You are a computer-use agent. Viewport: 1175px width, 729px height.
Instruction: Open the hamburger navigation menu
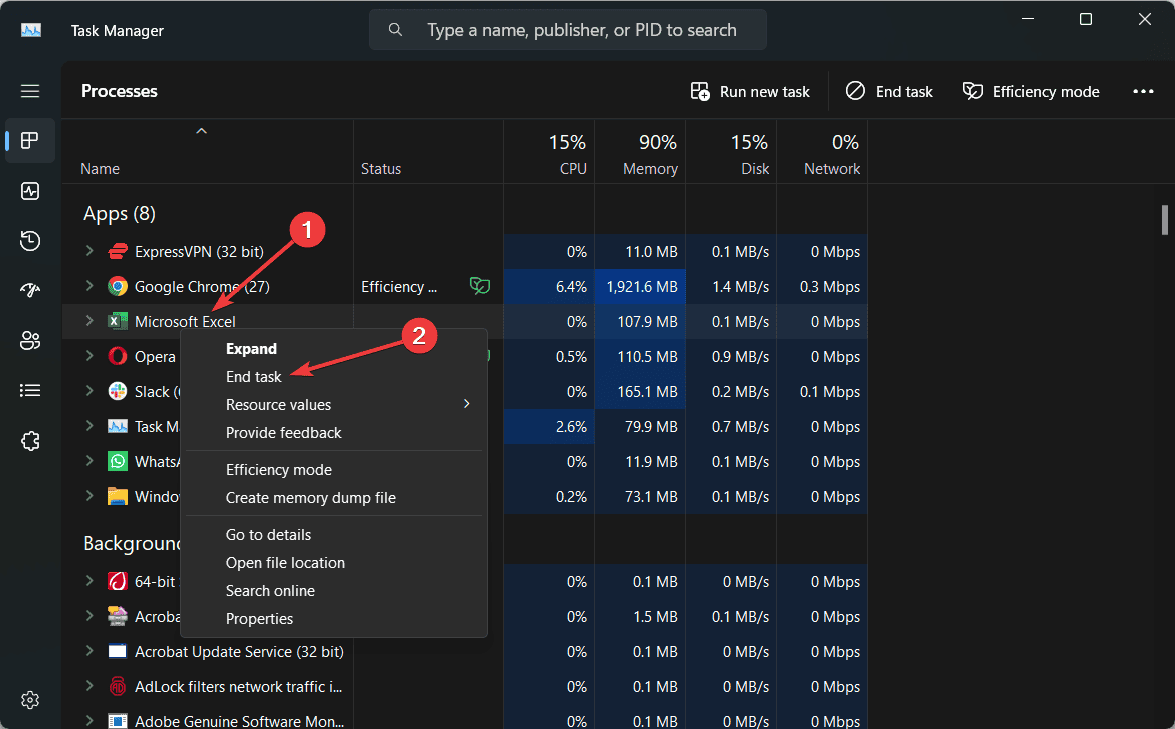[30, 91]
